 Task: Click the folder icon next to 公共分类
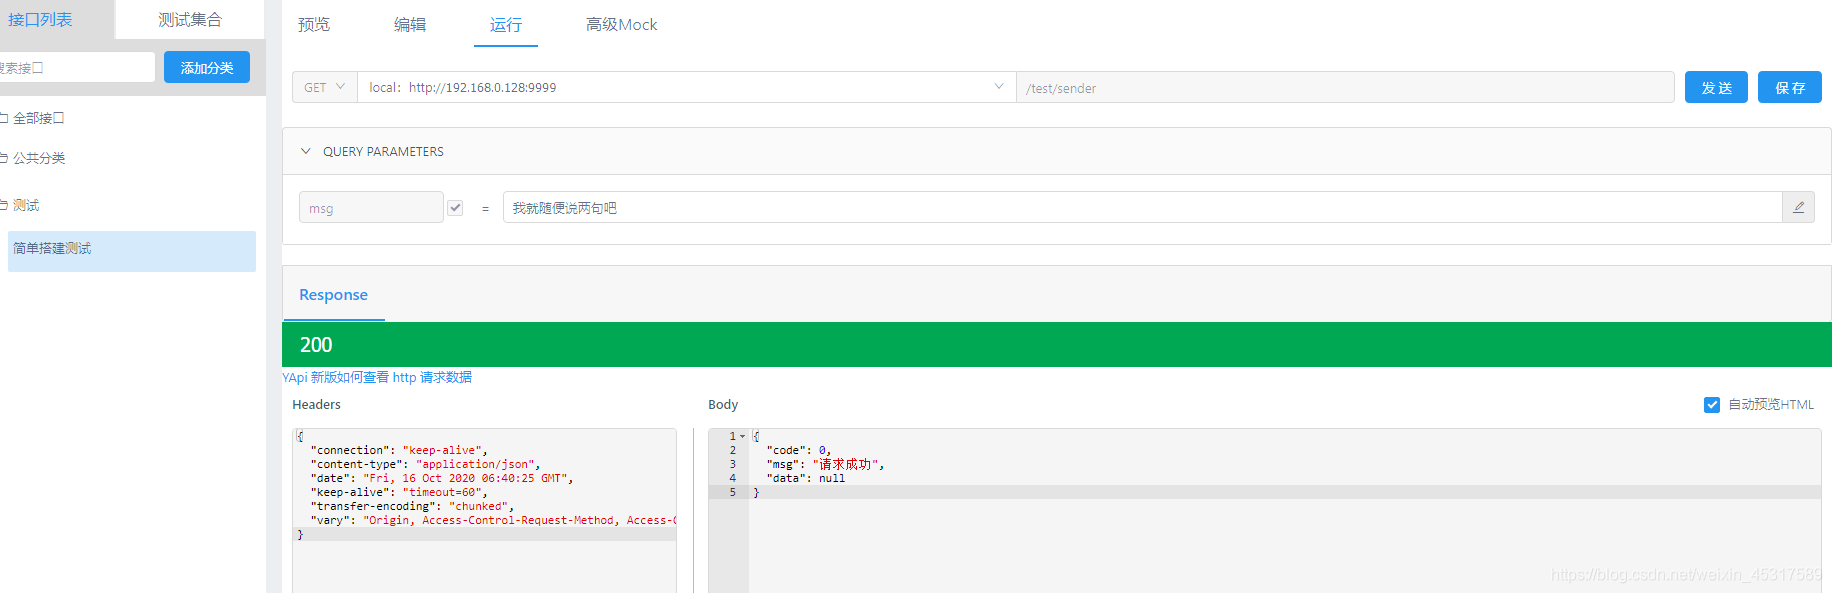(4, 158)
